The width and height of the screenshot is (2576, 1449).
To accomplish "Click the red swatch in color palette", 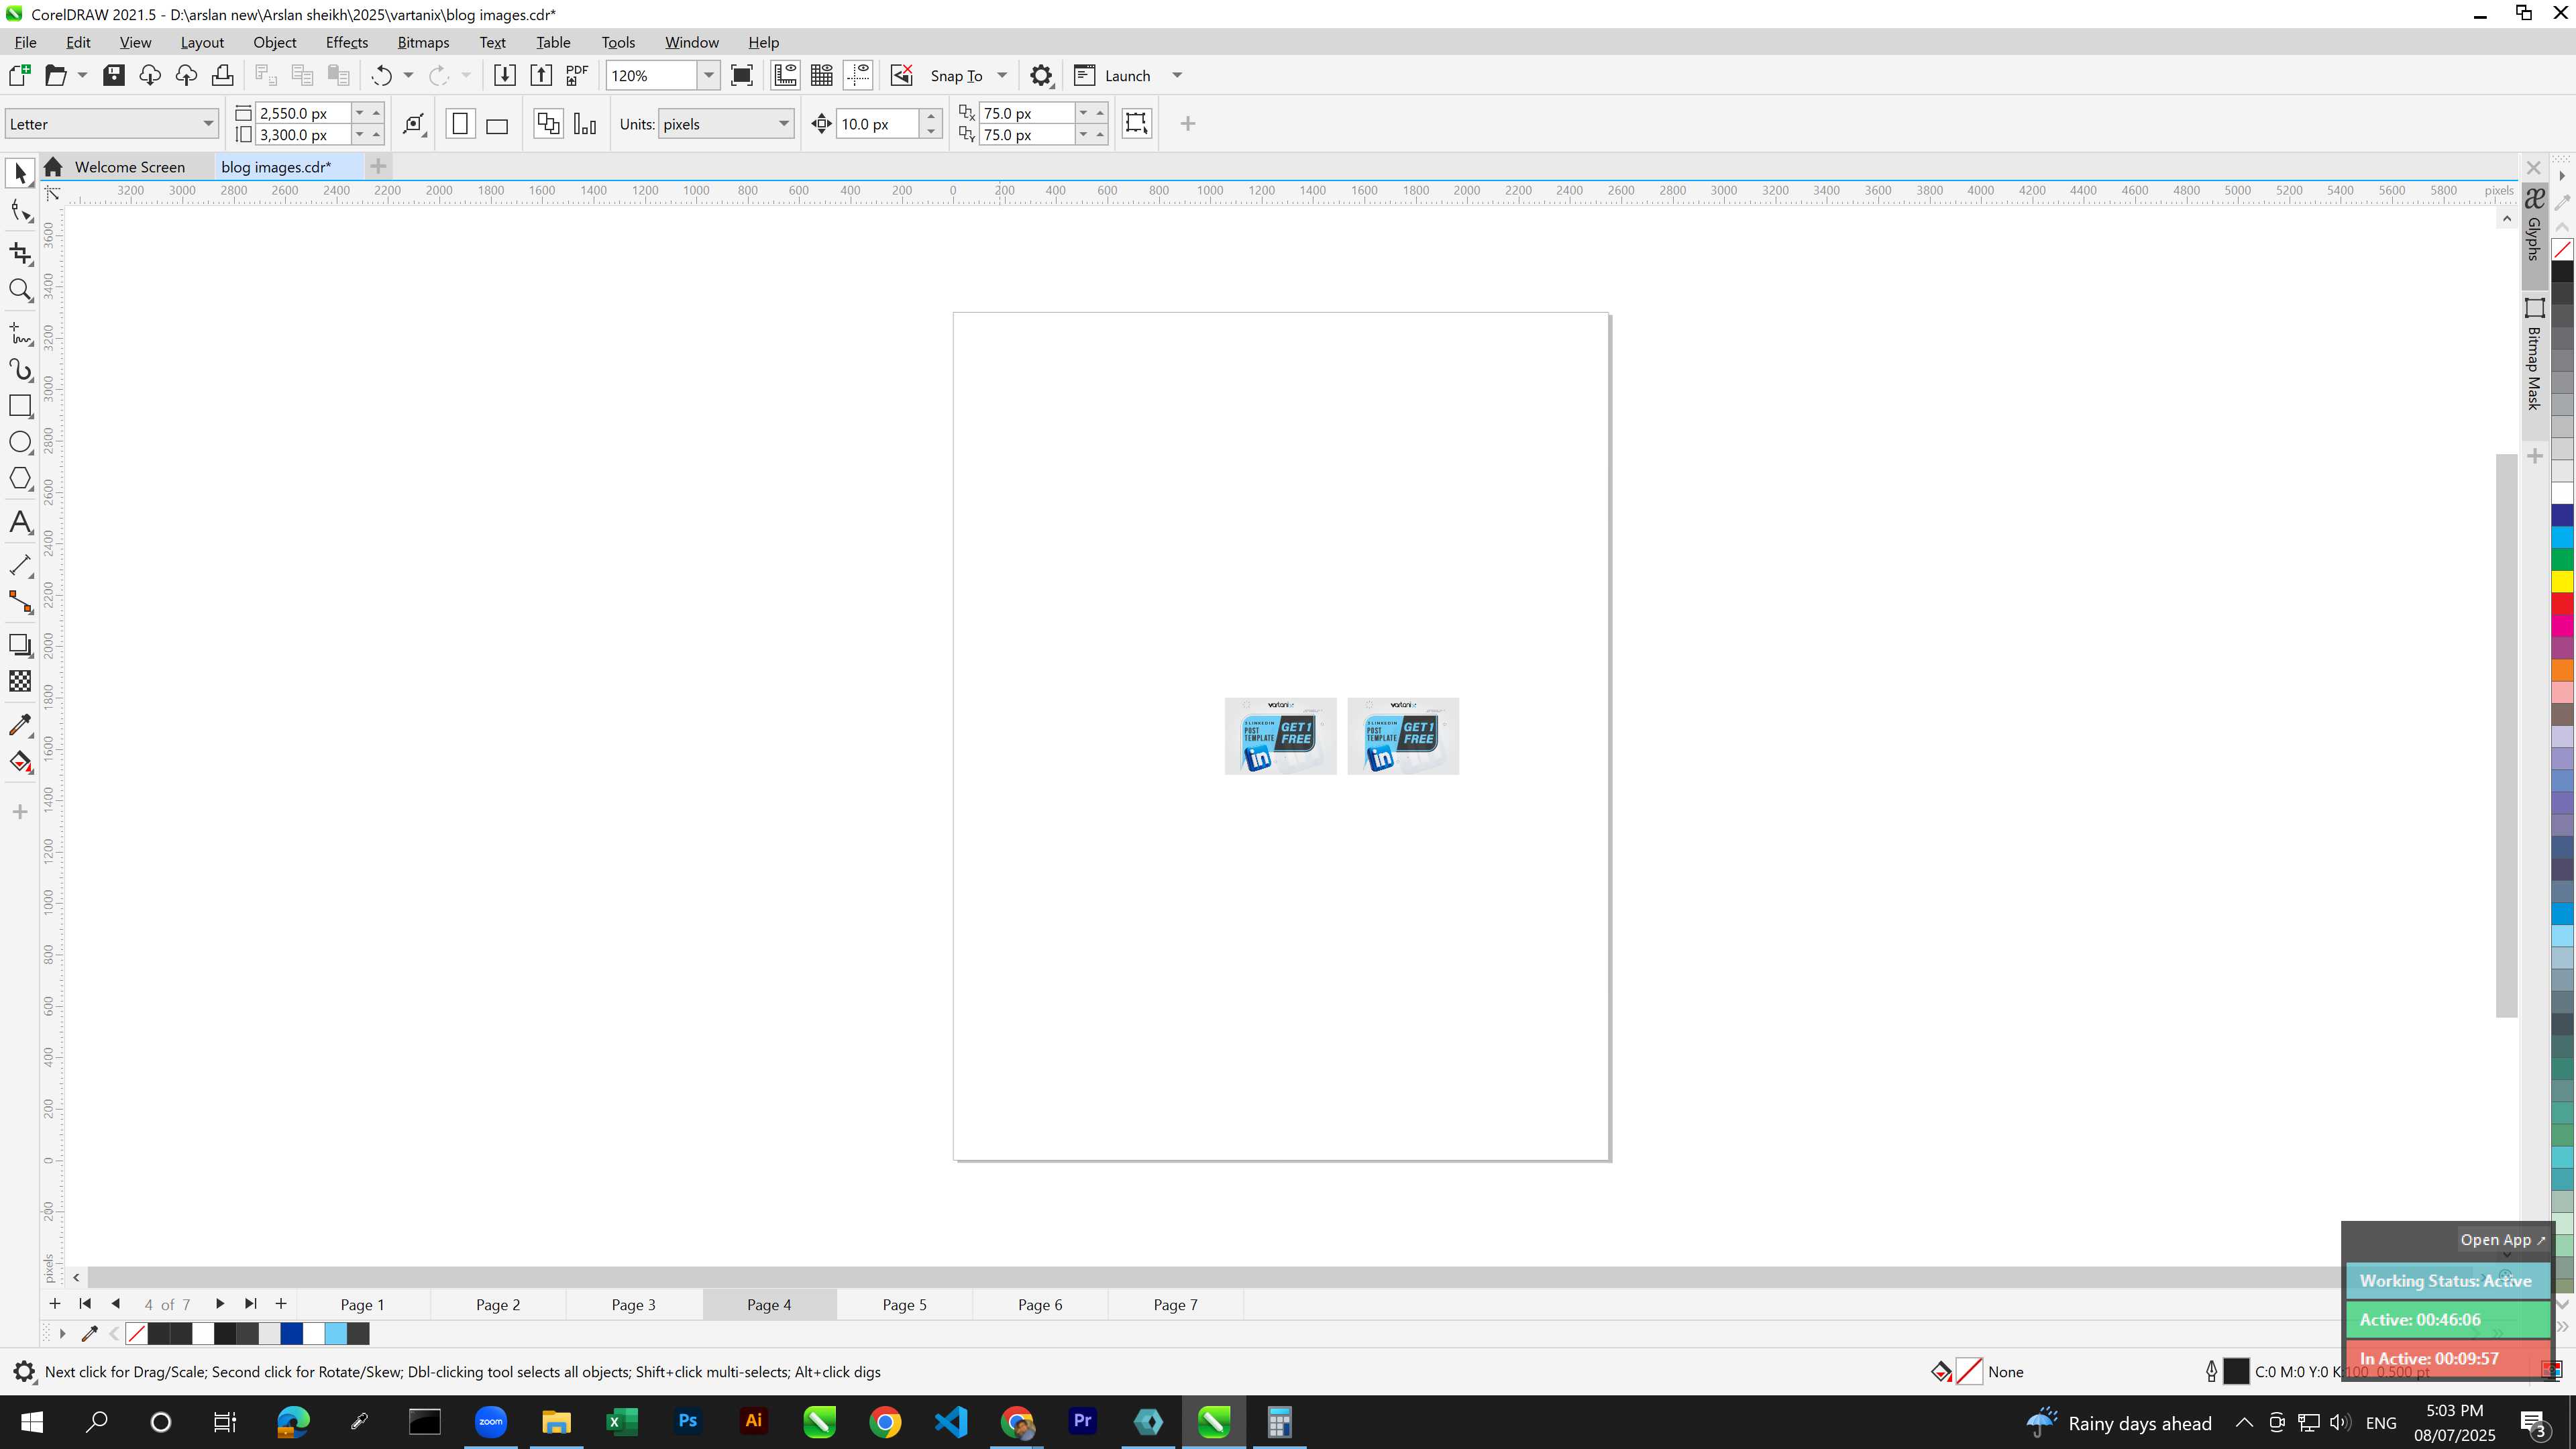I will (2562, 603).
